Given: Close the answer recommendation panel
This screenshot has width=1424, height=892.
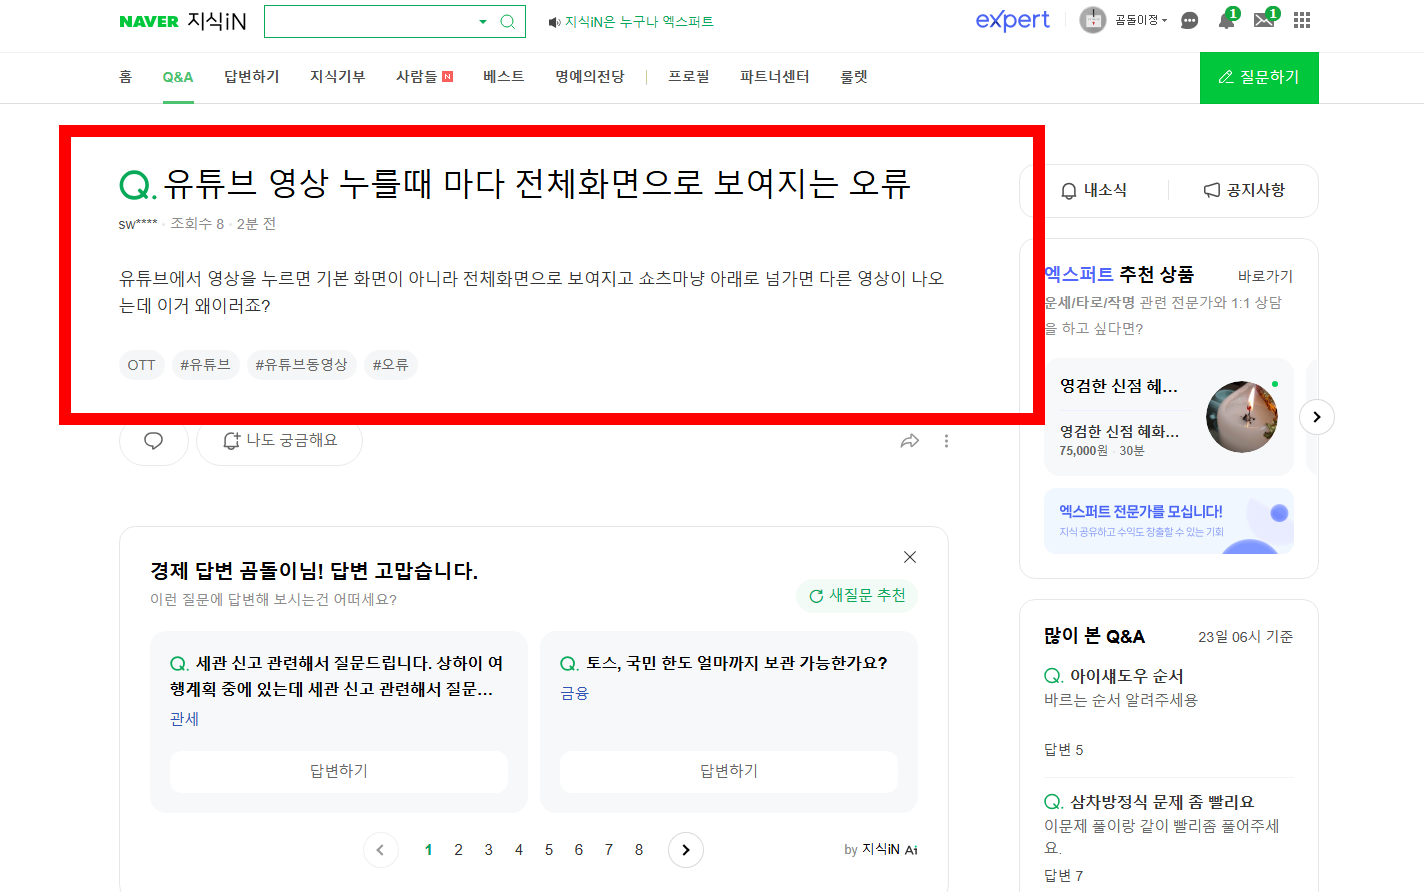Looking at the screenshot, I should (910, 557).
